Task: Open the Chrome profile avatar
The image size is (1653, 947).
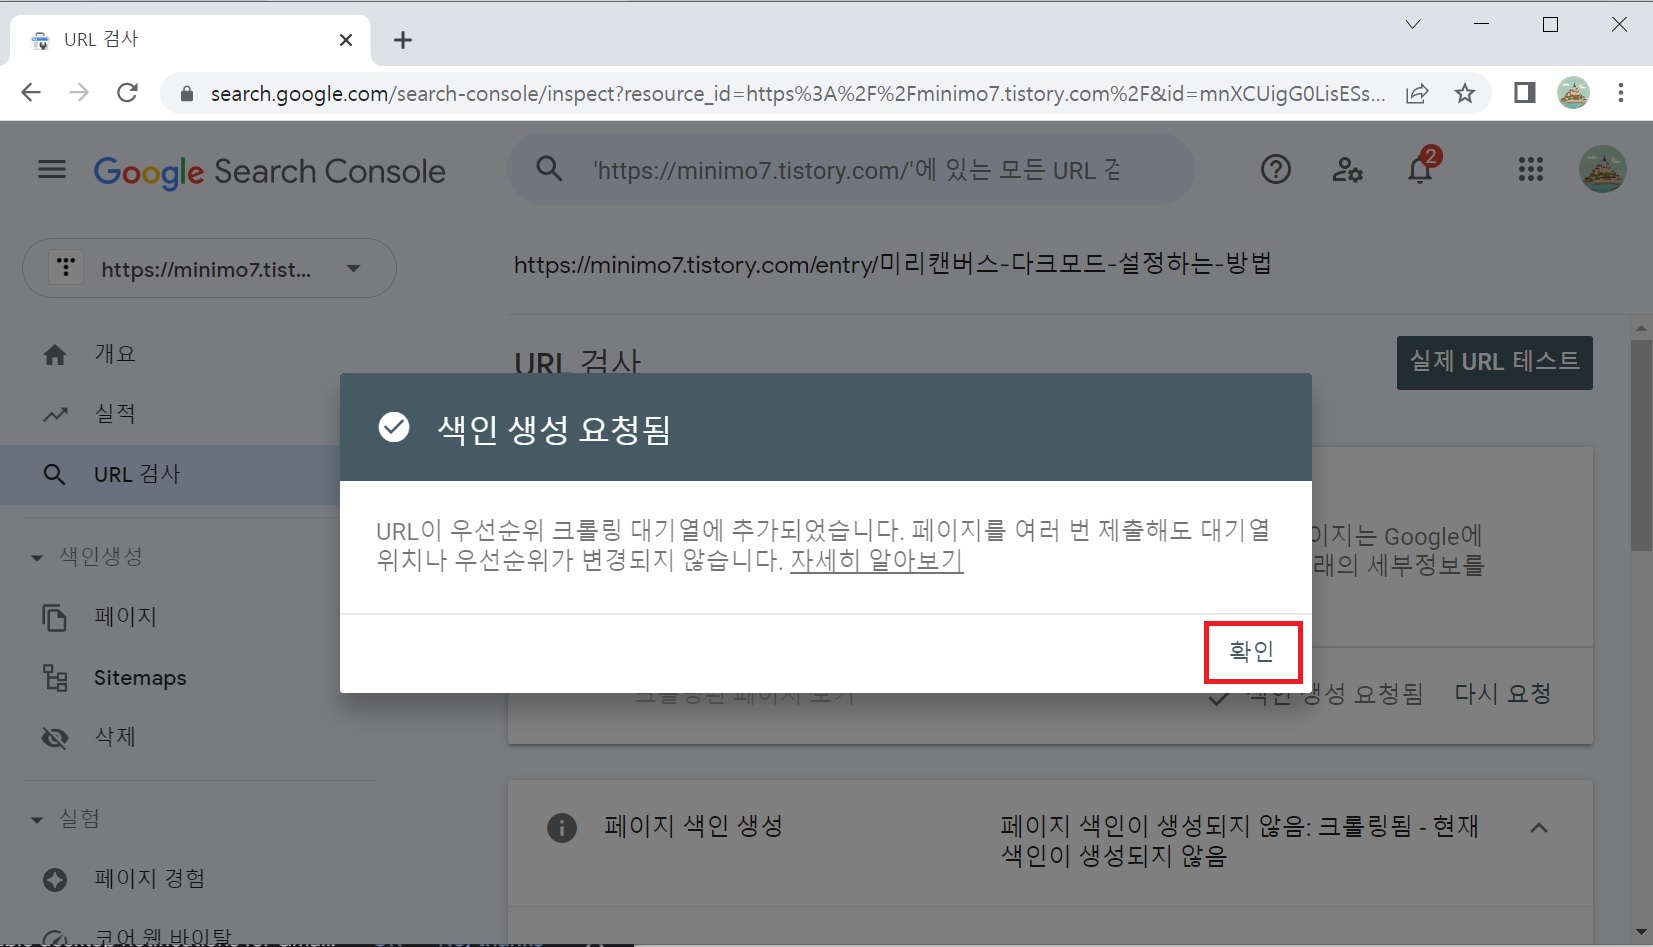Action: tap(1573, 93)
